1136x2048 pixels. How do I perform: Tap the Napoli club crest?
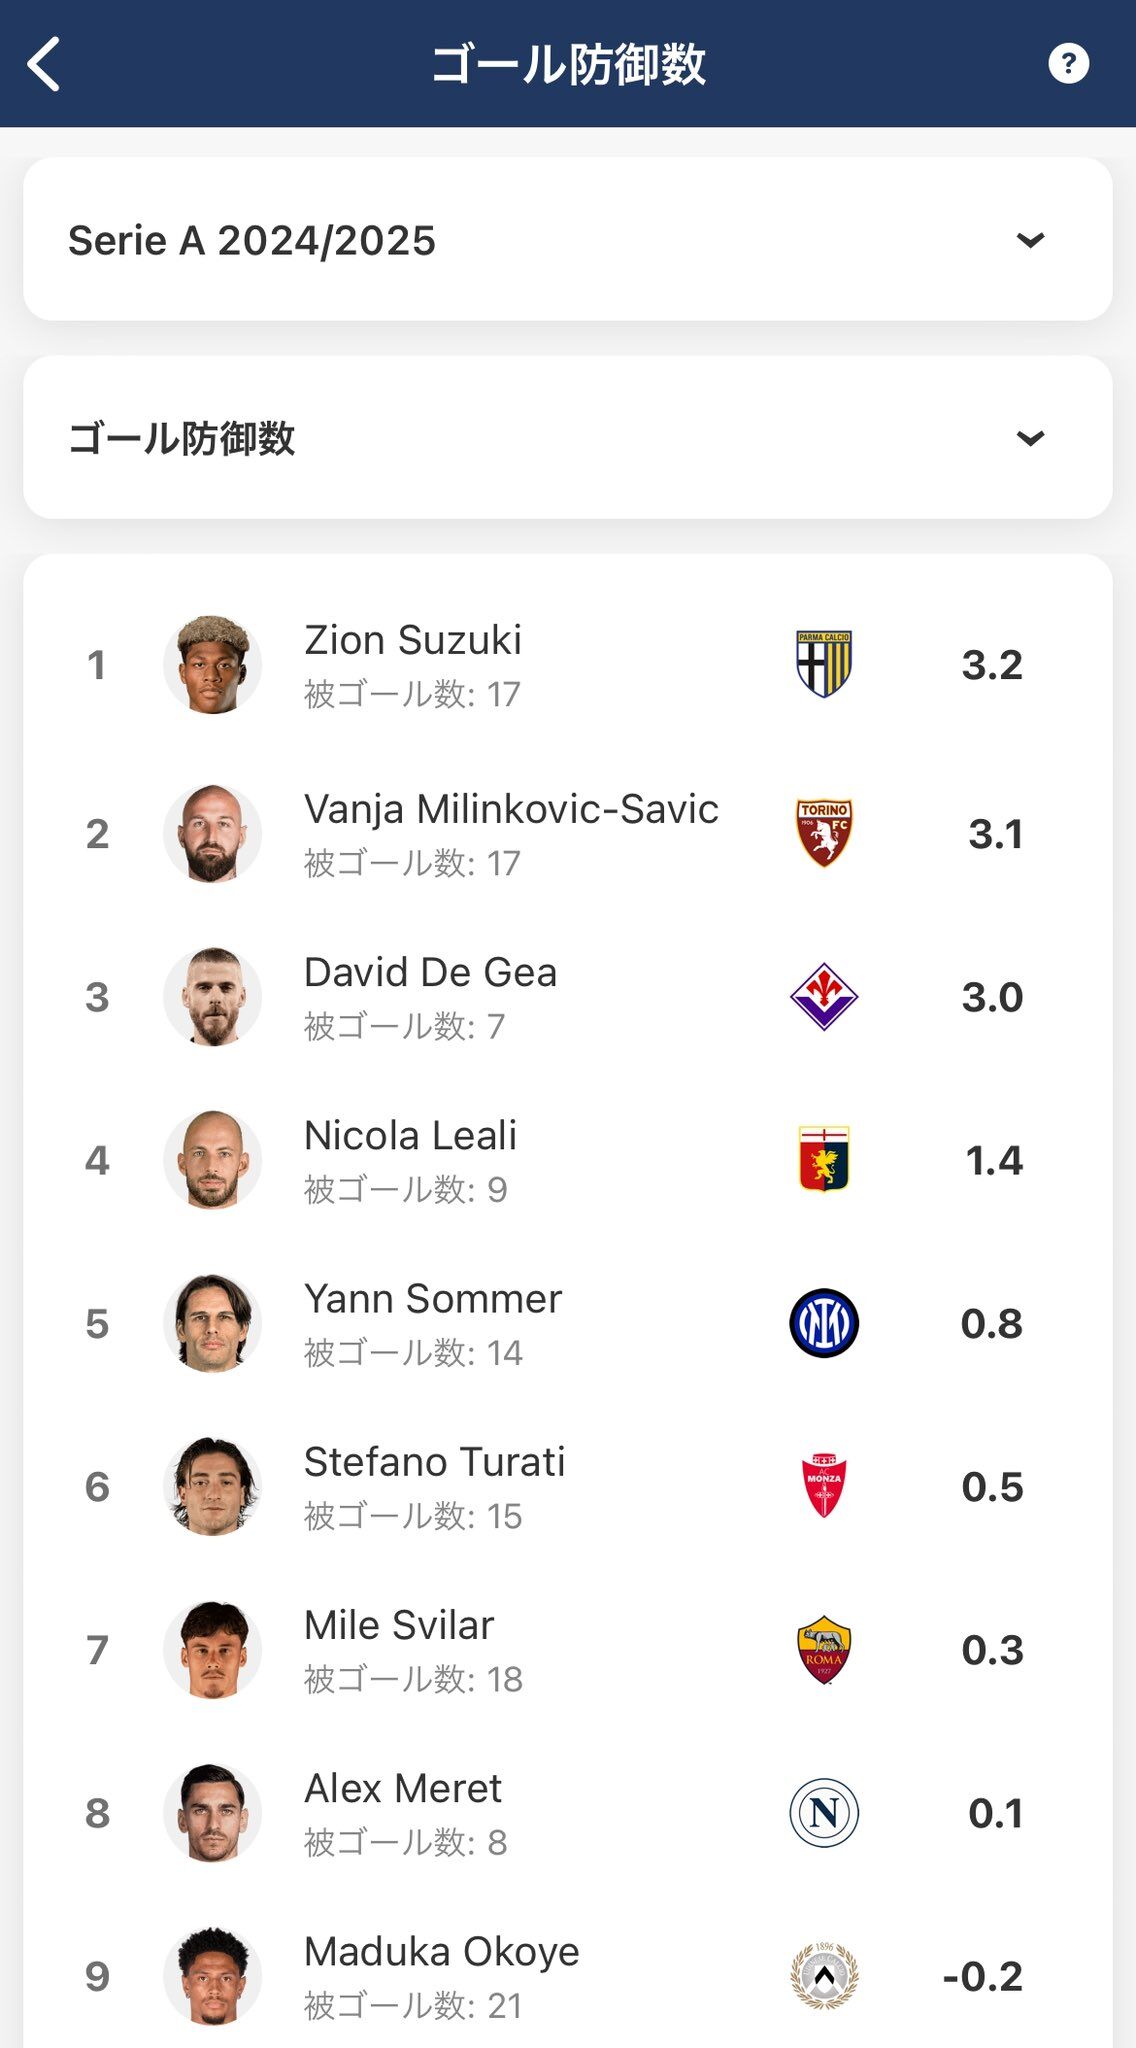(x=824, y=1813)
